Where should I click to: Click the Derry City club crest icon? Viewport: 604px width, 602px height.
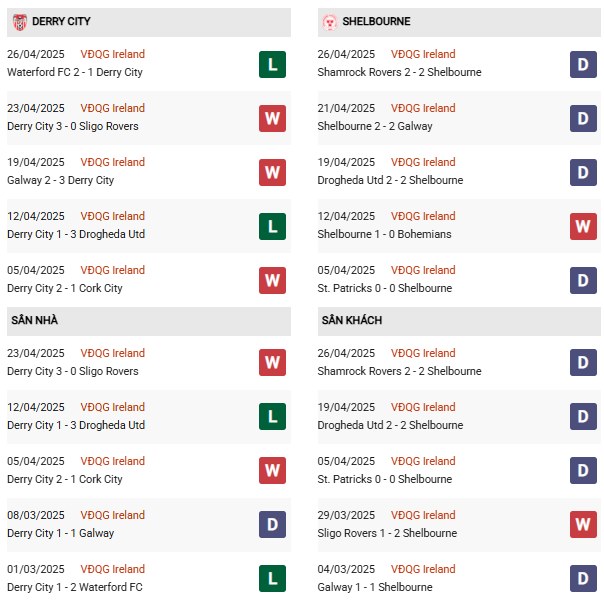20,22
